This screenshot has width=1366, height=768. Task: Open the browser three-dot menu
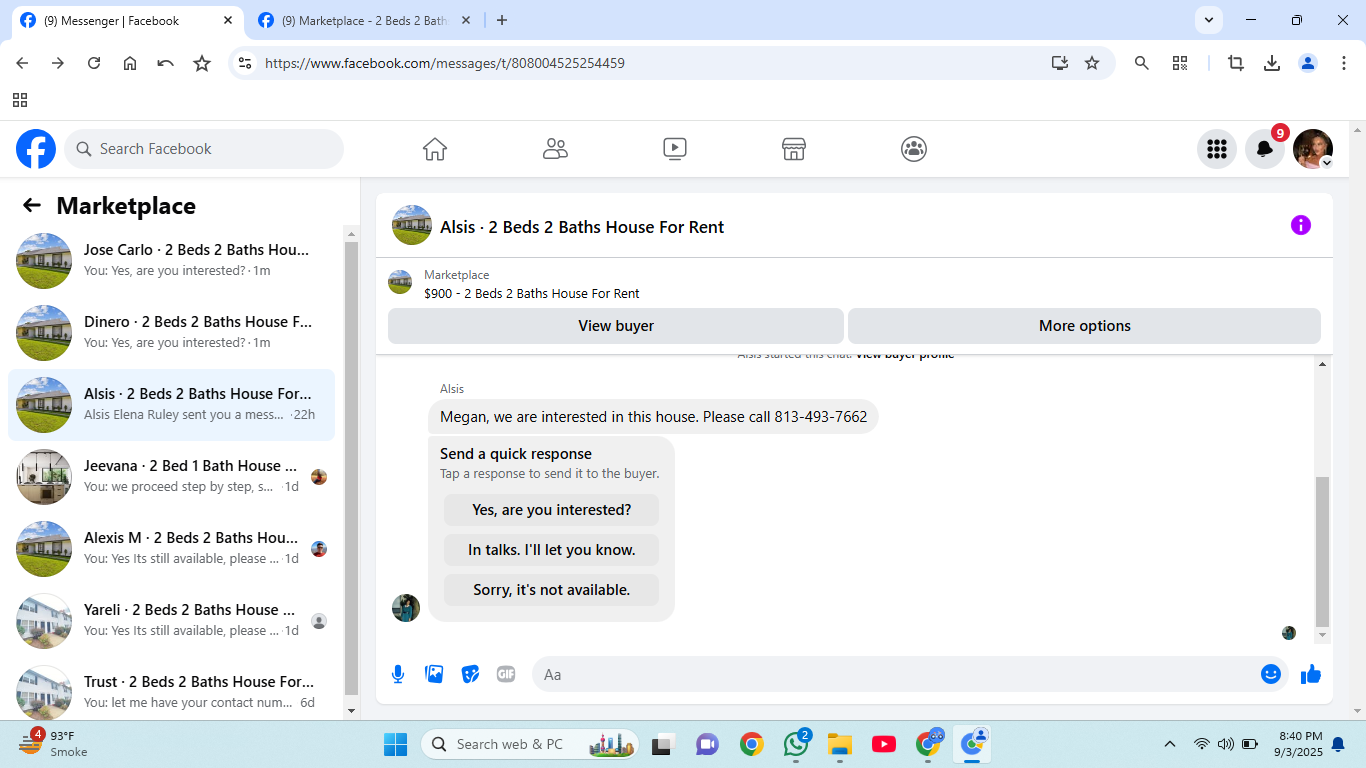1344,63
